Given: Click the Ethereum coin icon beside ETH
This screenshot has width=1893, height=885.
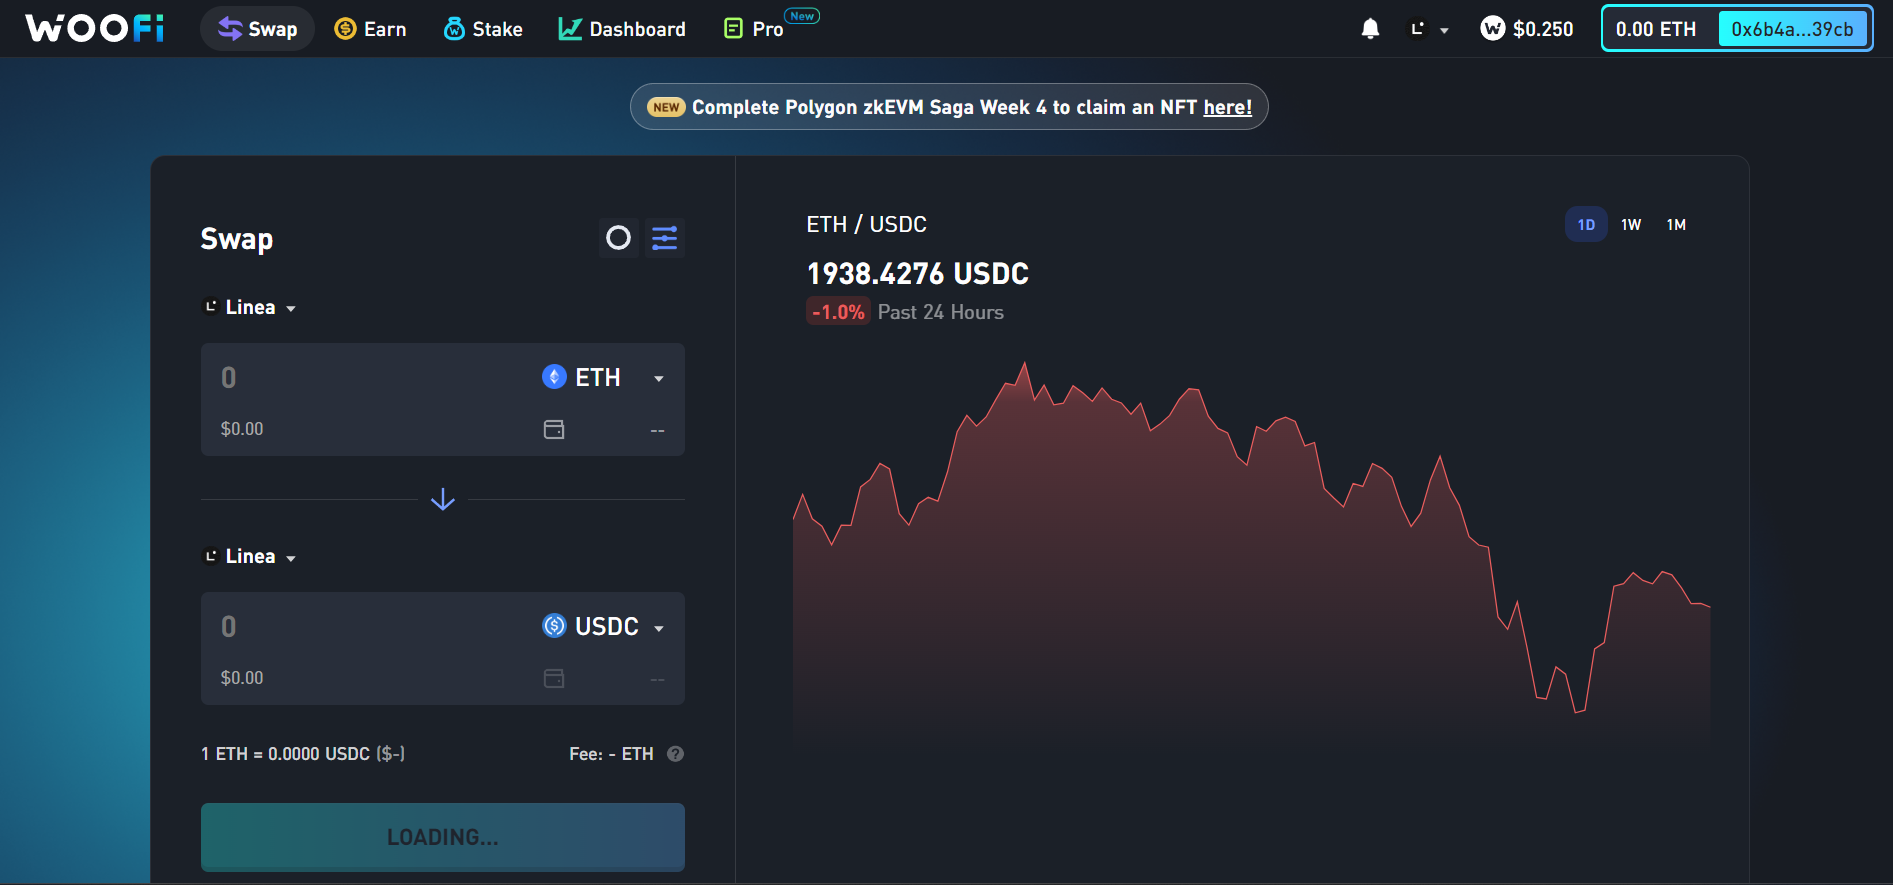Looking at the screenshot, I should click(554, 376).
